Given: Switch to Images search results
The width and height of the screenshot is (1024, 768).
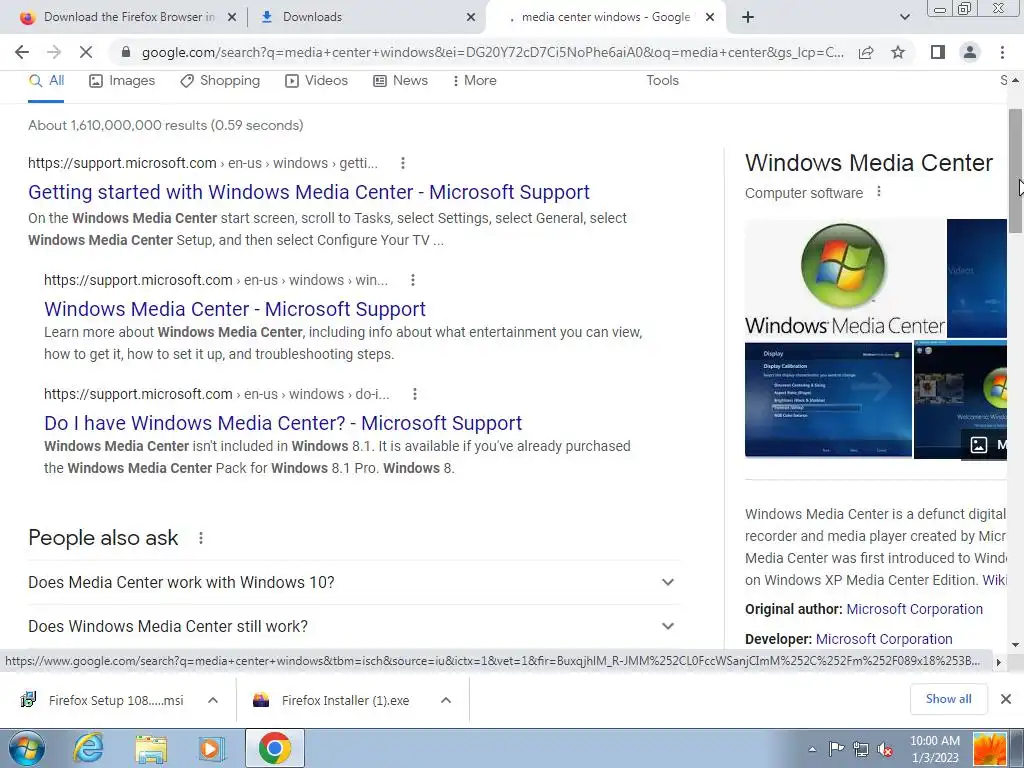Looking at the screenshot, I should click(122, 80).
